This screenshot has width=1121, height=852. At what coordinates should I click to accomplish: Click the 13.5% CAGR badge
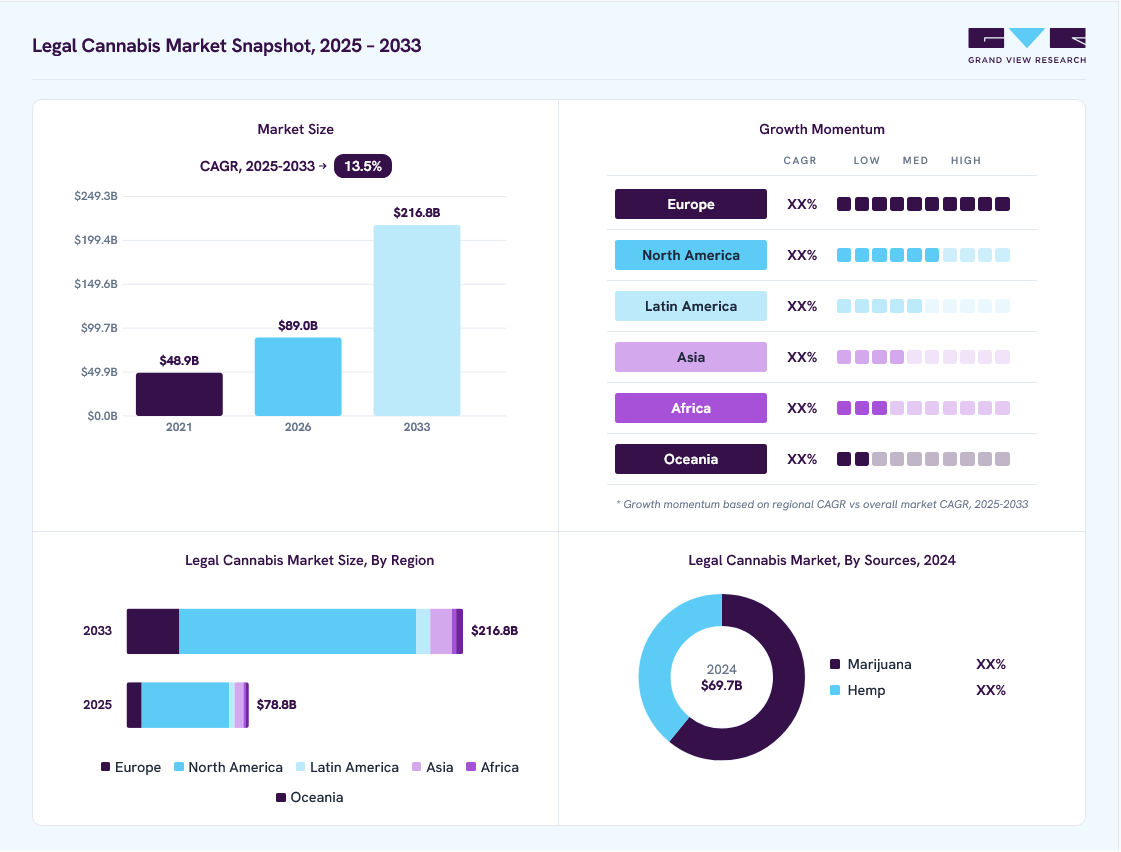(x=362, y=166)
